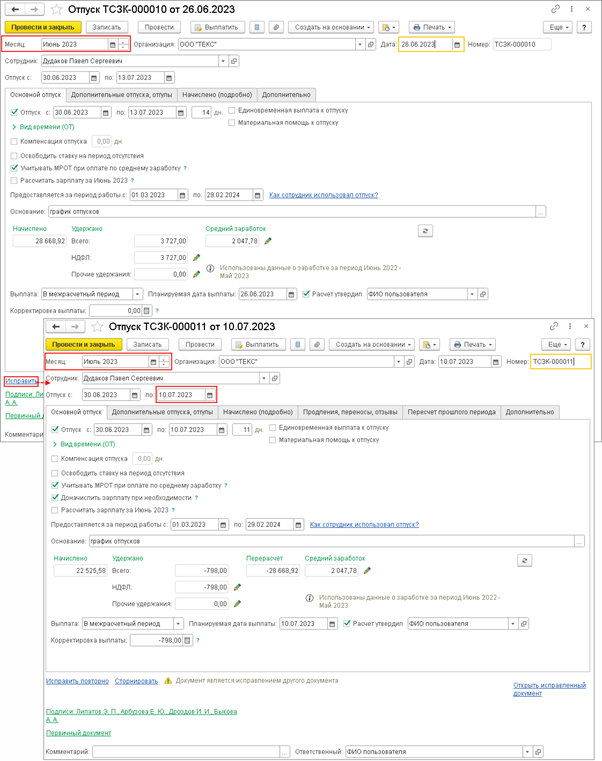Toggle 'Доначислить зарплату при необходимости' checkbox
602x761 pixels.
coord(55,497)
